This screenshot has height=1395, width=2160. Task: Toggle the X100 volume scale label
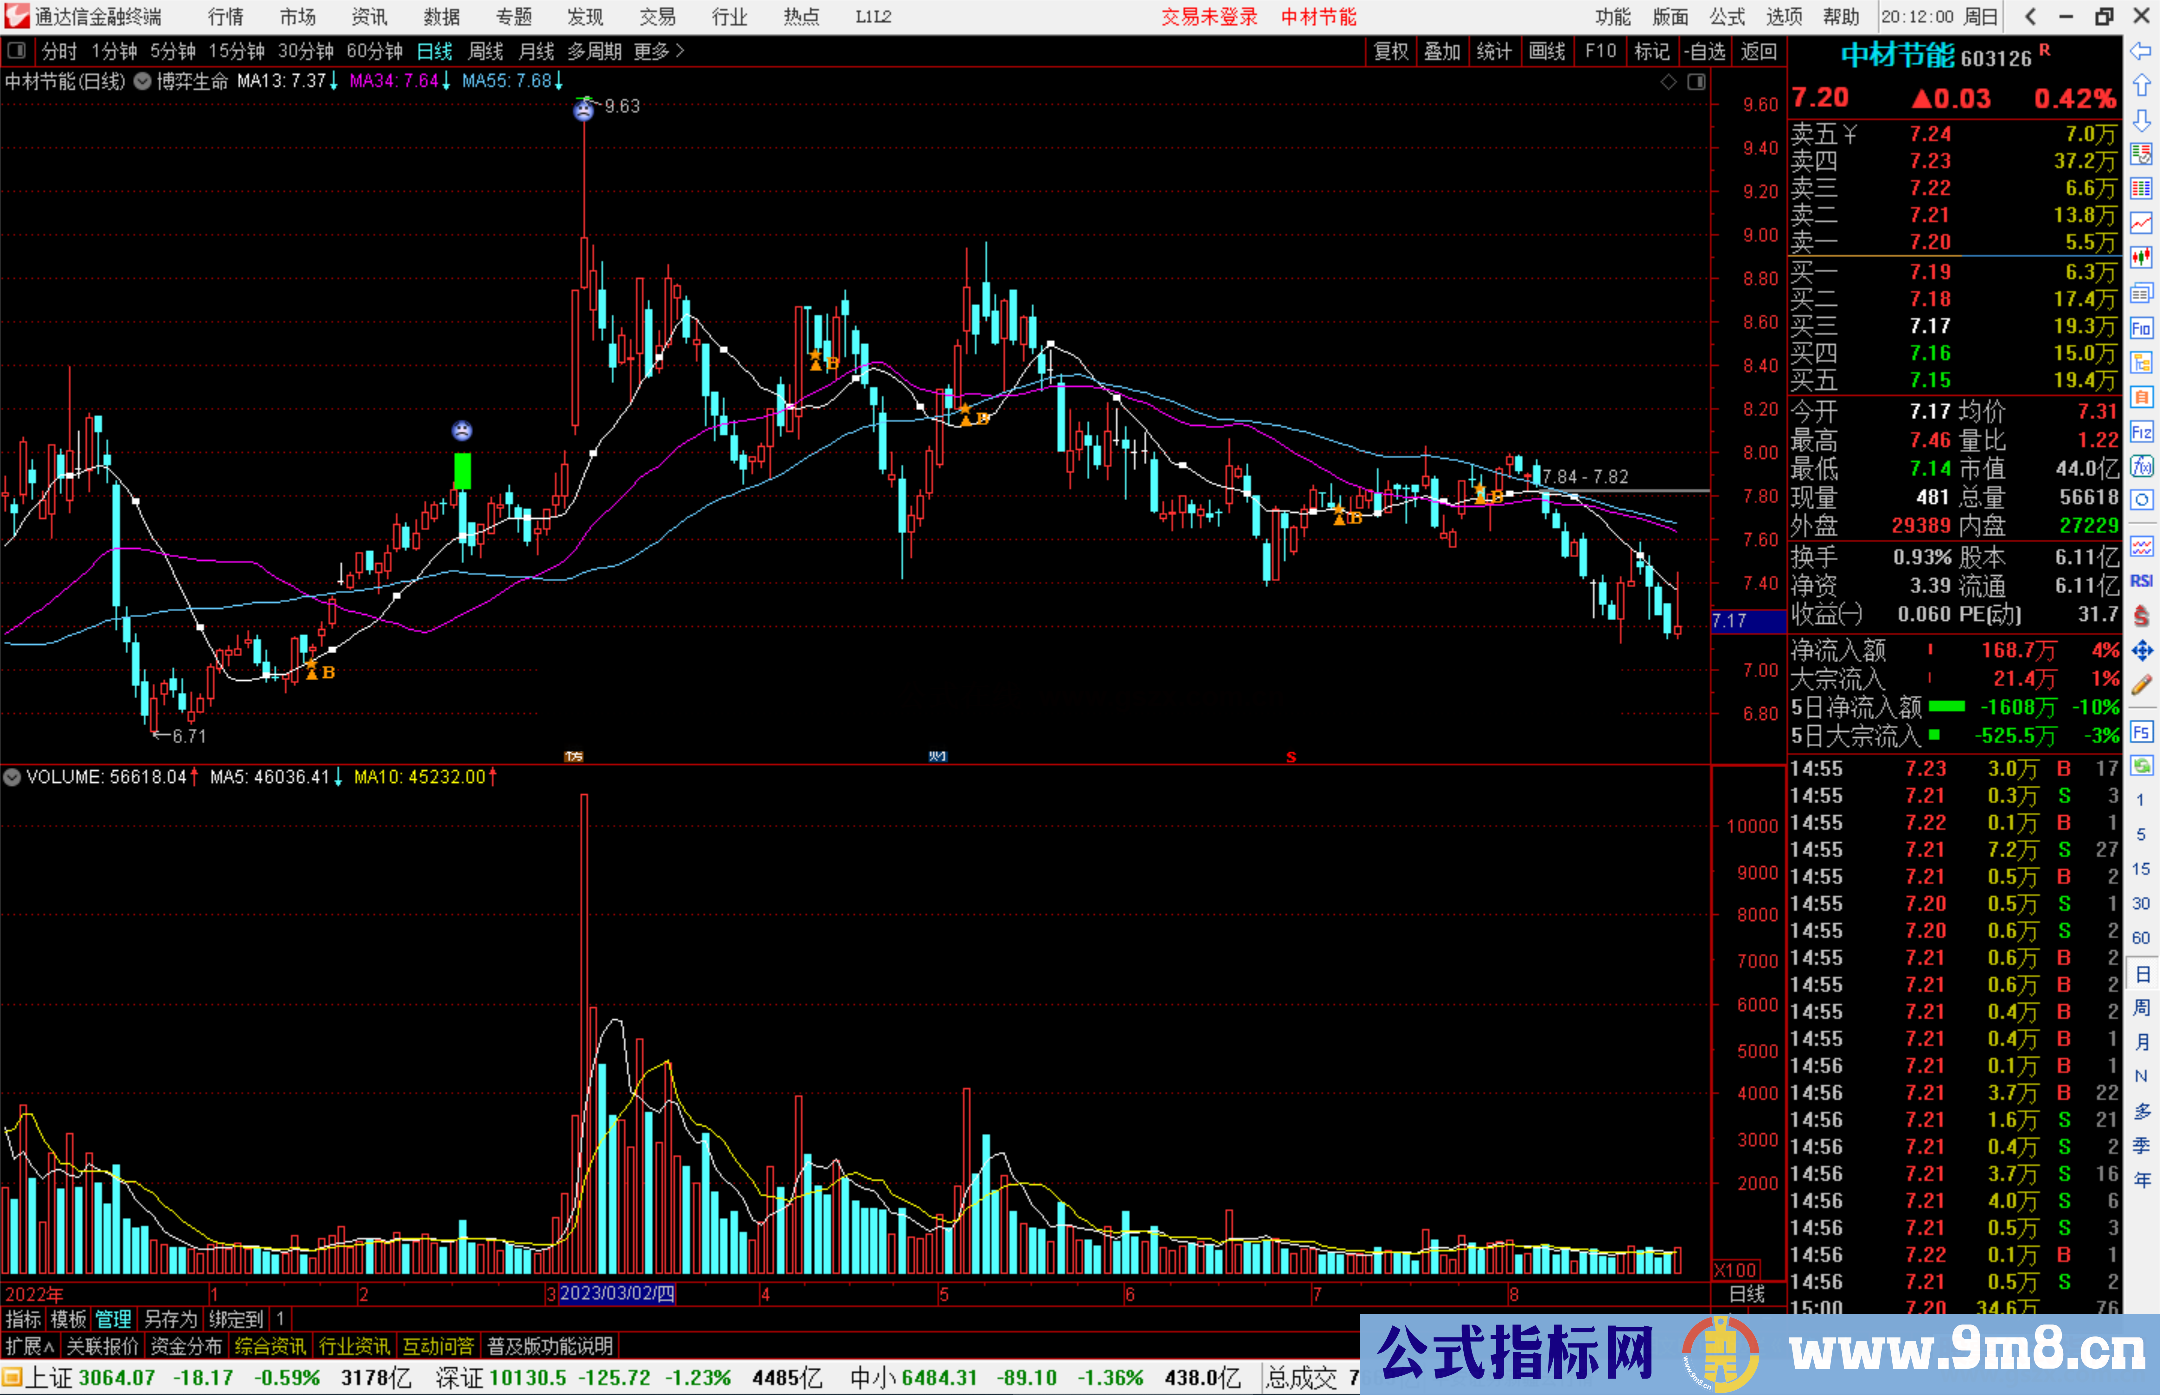pos(1736,1270)
